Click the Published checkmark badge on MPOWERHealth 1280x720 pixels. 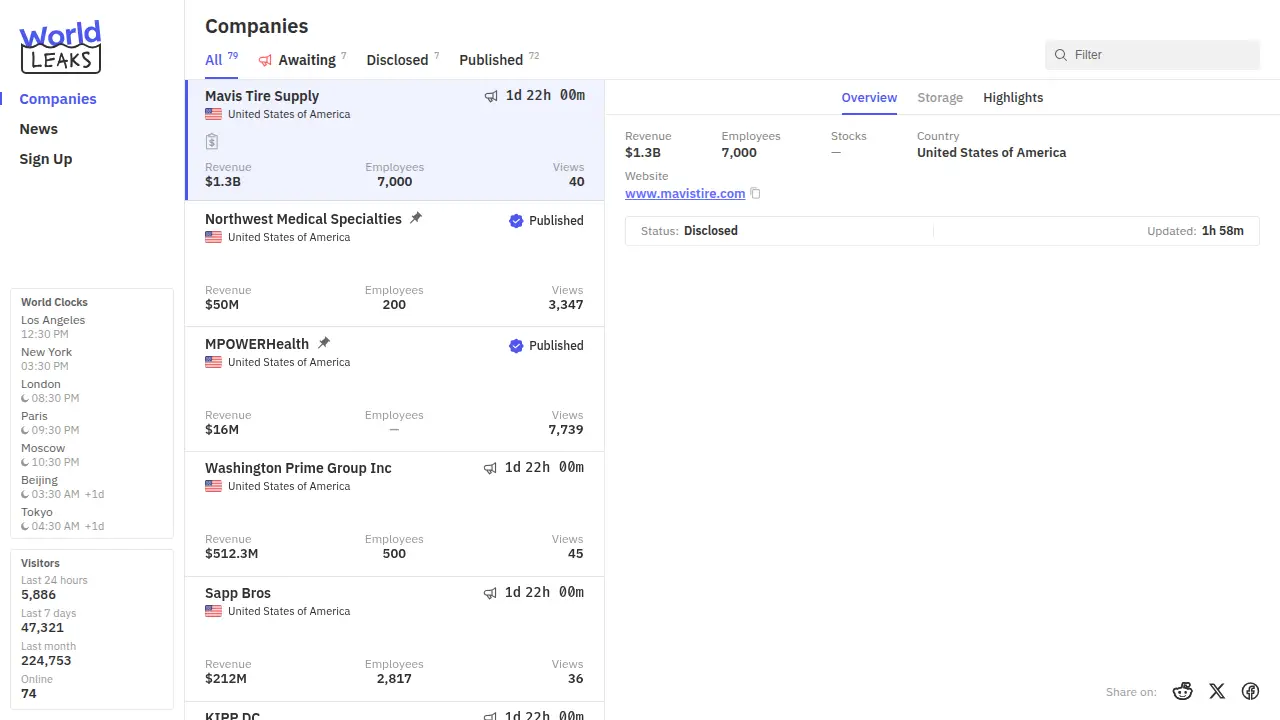(516, 346)
